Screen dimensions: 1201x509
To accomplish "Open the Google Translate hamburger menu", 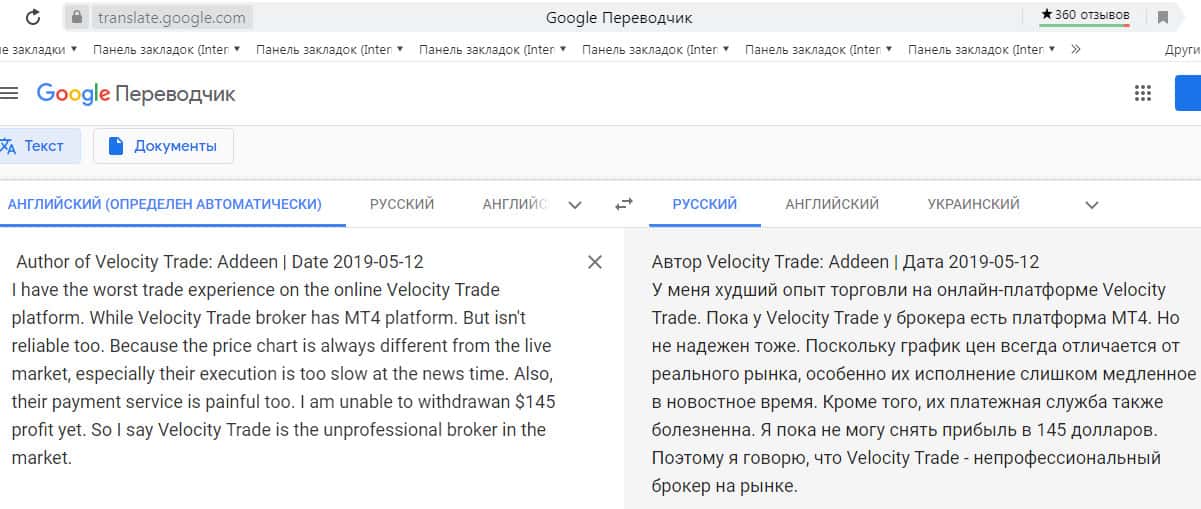I will pos(10,94).
